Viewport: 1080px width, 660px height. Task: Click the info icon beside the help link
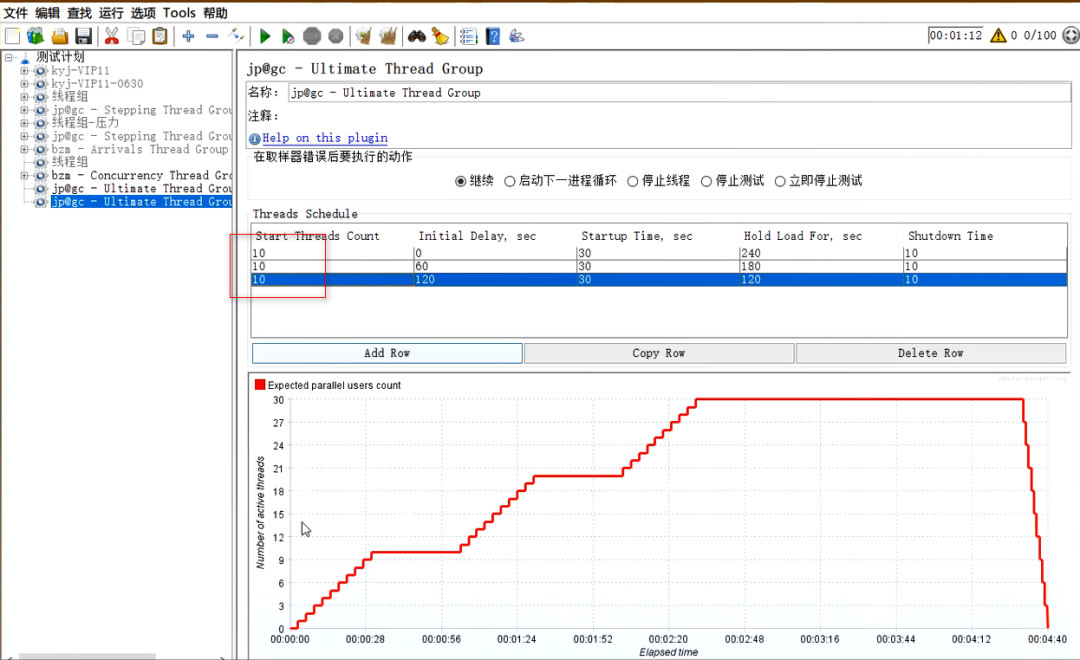pos(254,138)
